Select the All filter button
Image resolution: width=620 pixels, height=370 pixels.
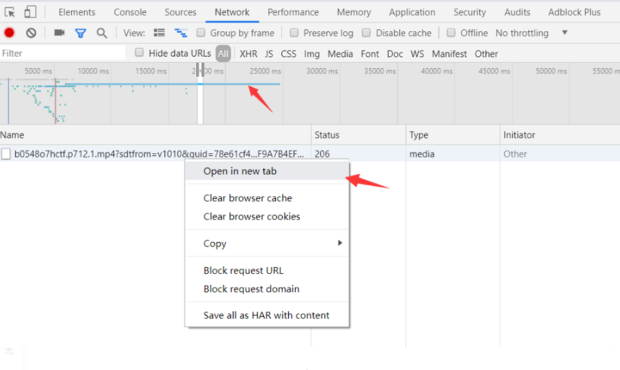(x=223, y=54)
